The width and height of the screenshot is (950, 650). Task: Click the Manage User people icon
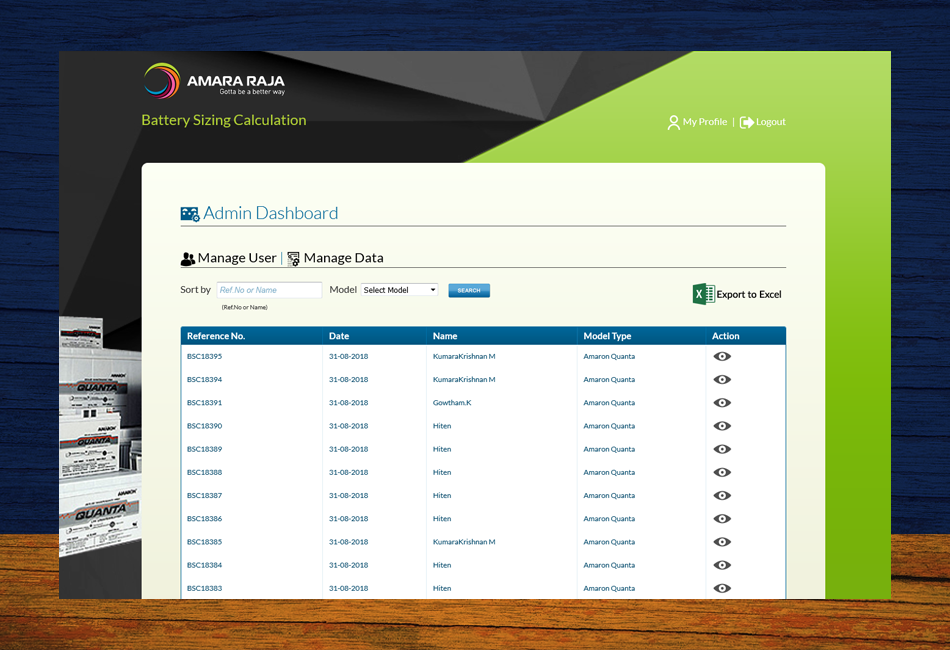pos(188,259)
